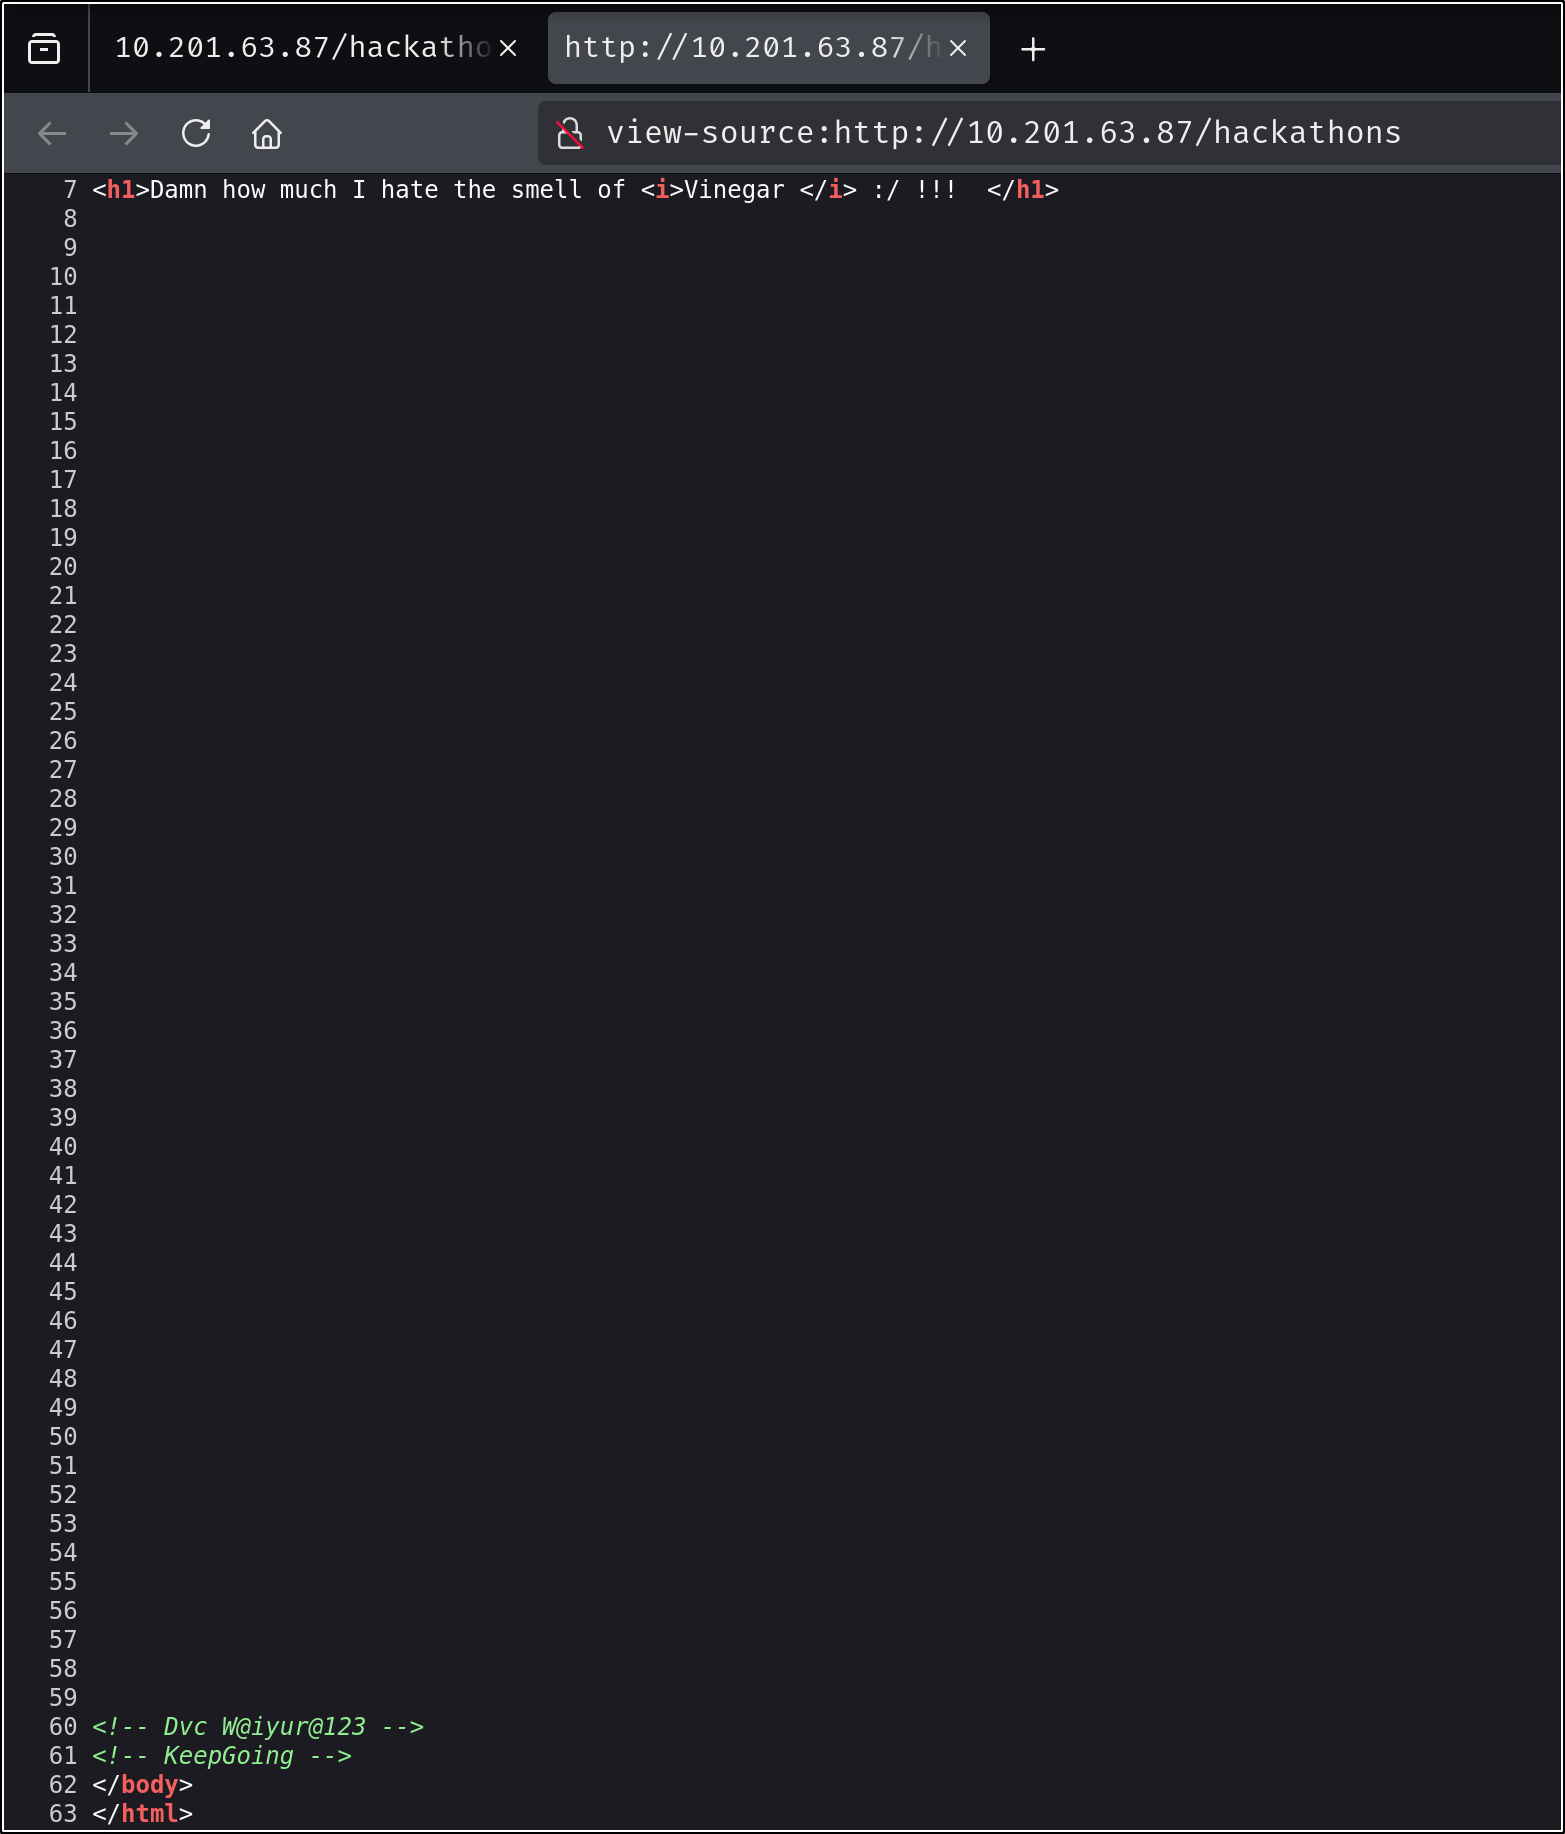Close the first 10.201.63.87/hackathons tab
Screen dimensions: 1565x1834
pos(508,48)
